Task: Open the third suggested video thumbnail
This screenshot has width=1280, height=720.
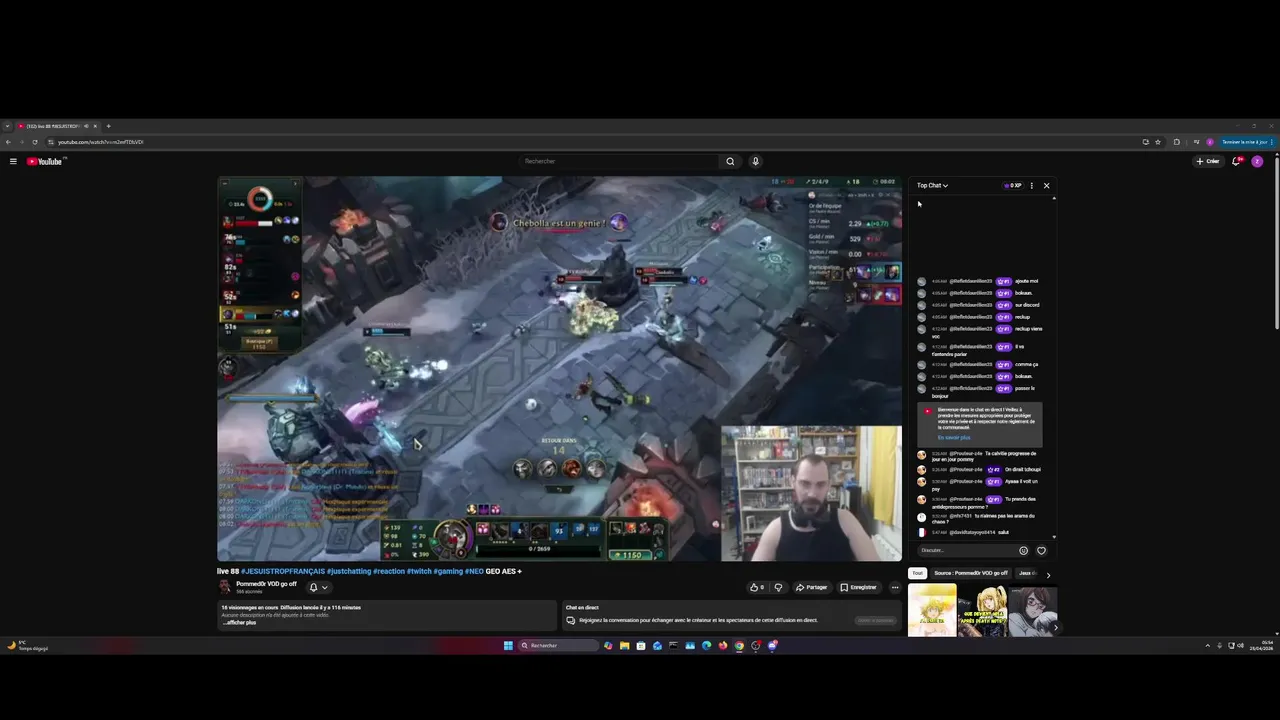Action: 1032,610
